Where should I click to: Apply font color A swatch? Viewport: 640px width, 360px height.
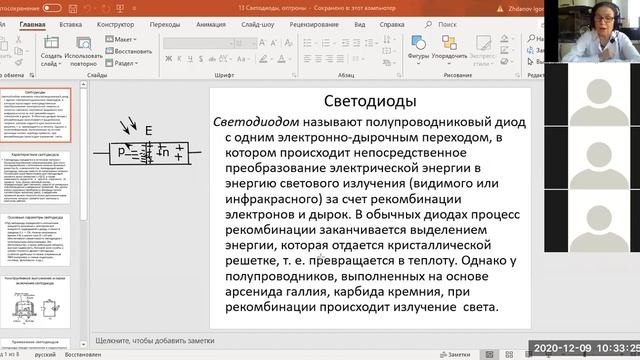(x=281, y=59)
